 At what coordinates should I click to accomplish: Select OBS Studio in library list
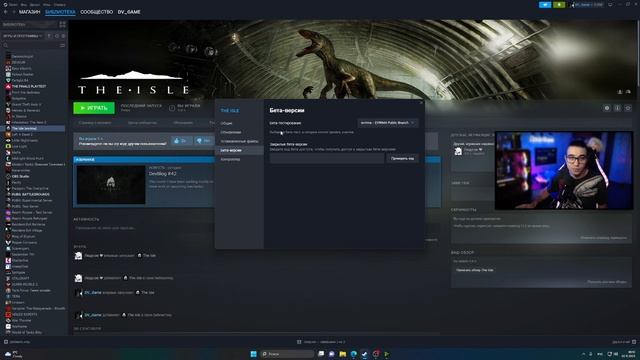pos(20,176)
